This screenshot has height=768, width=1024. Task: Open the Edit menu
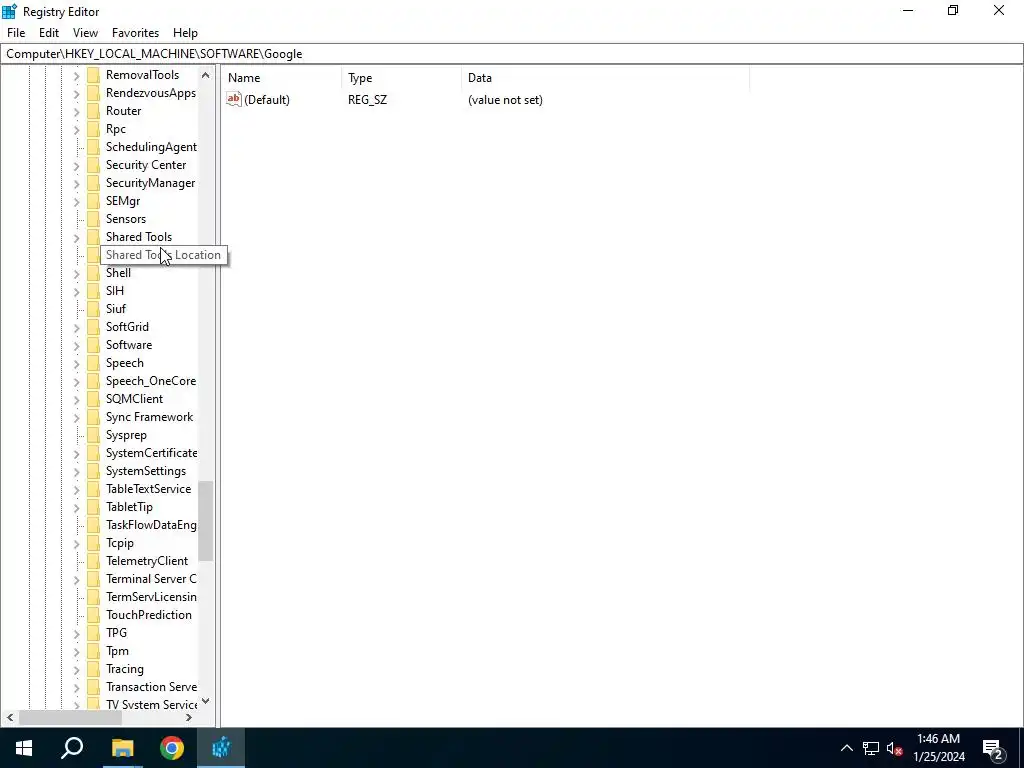[49, 33]
